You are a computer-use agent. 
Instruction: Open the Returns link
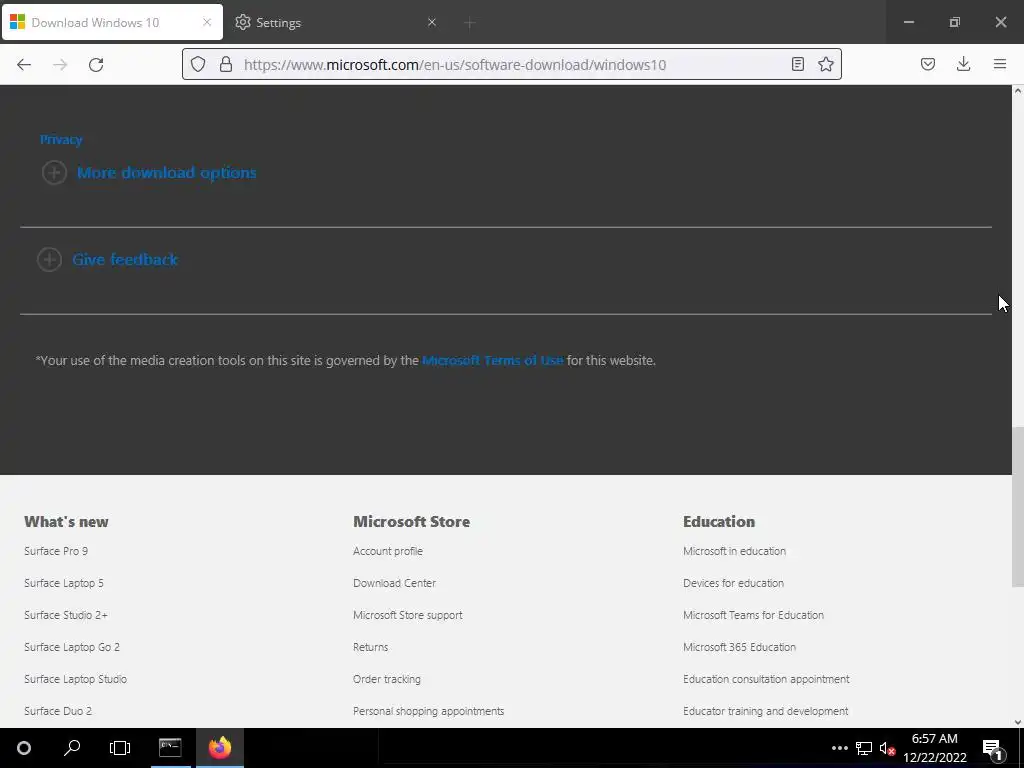click(370, 647)
